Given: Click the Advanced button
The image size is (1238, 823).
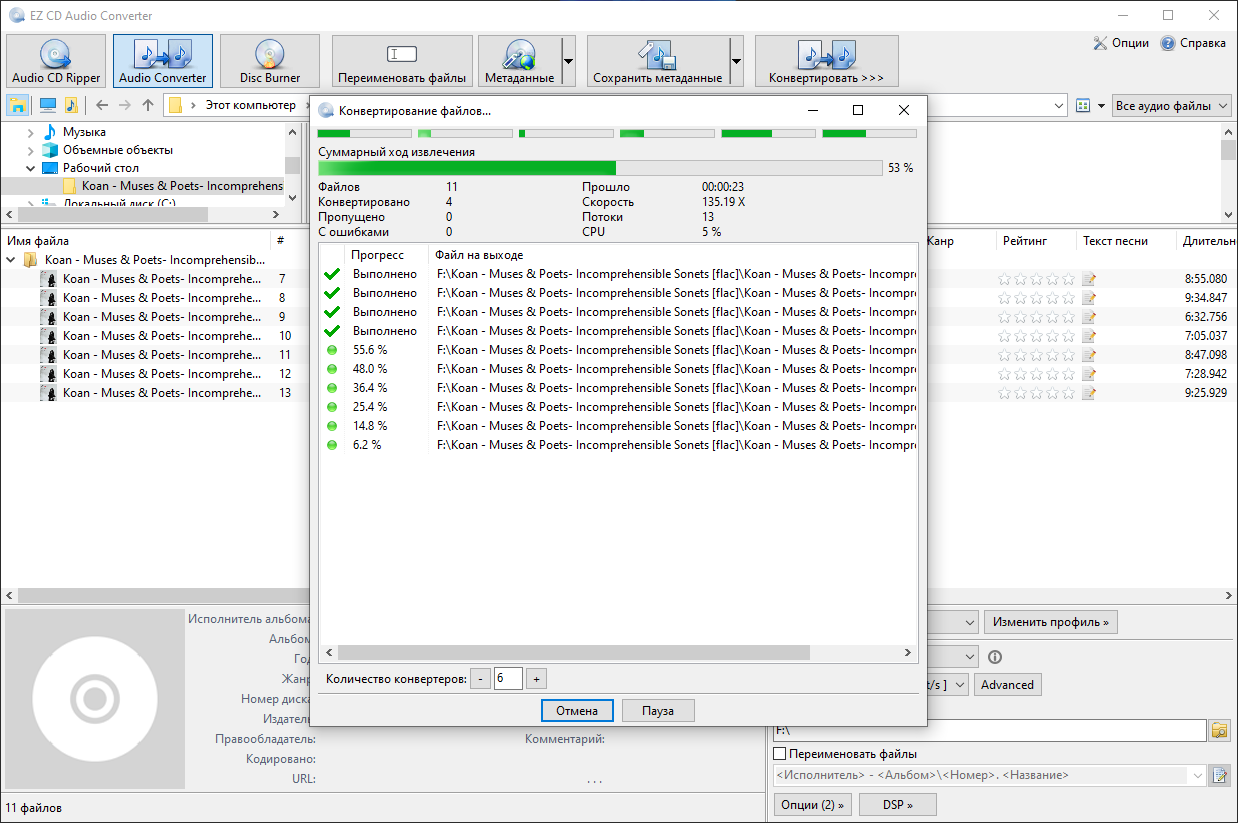Looking at the screenshot, I should (x=1007, y=685).
